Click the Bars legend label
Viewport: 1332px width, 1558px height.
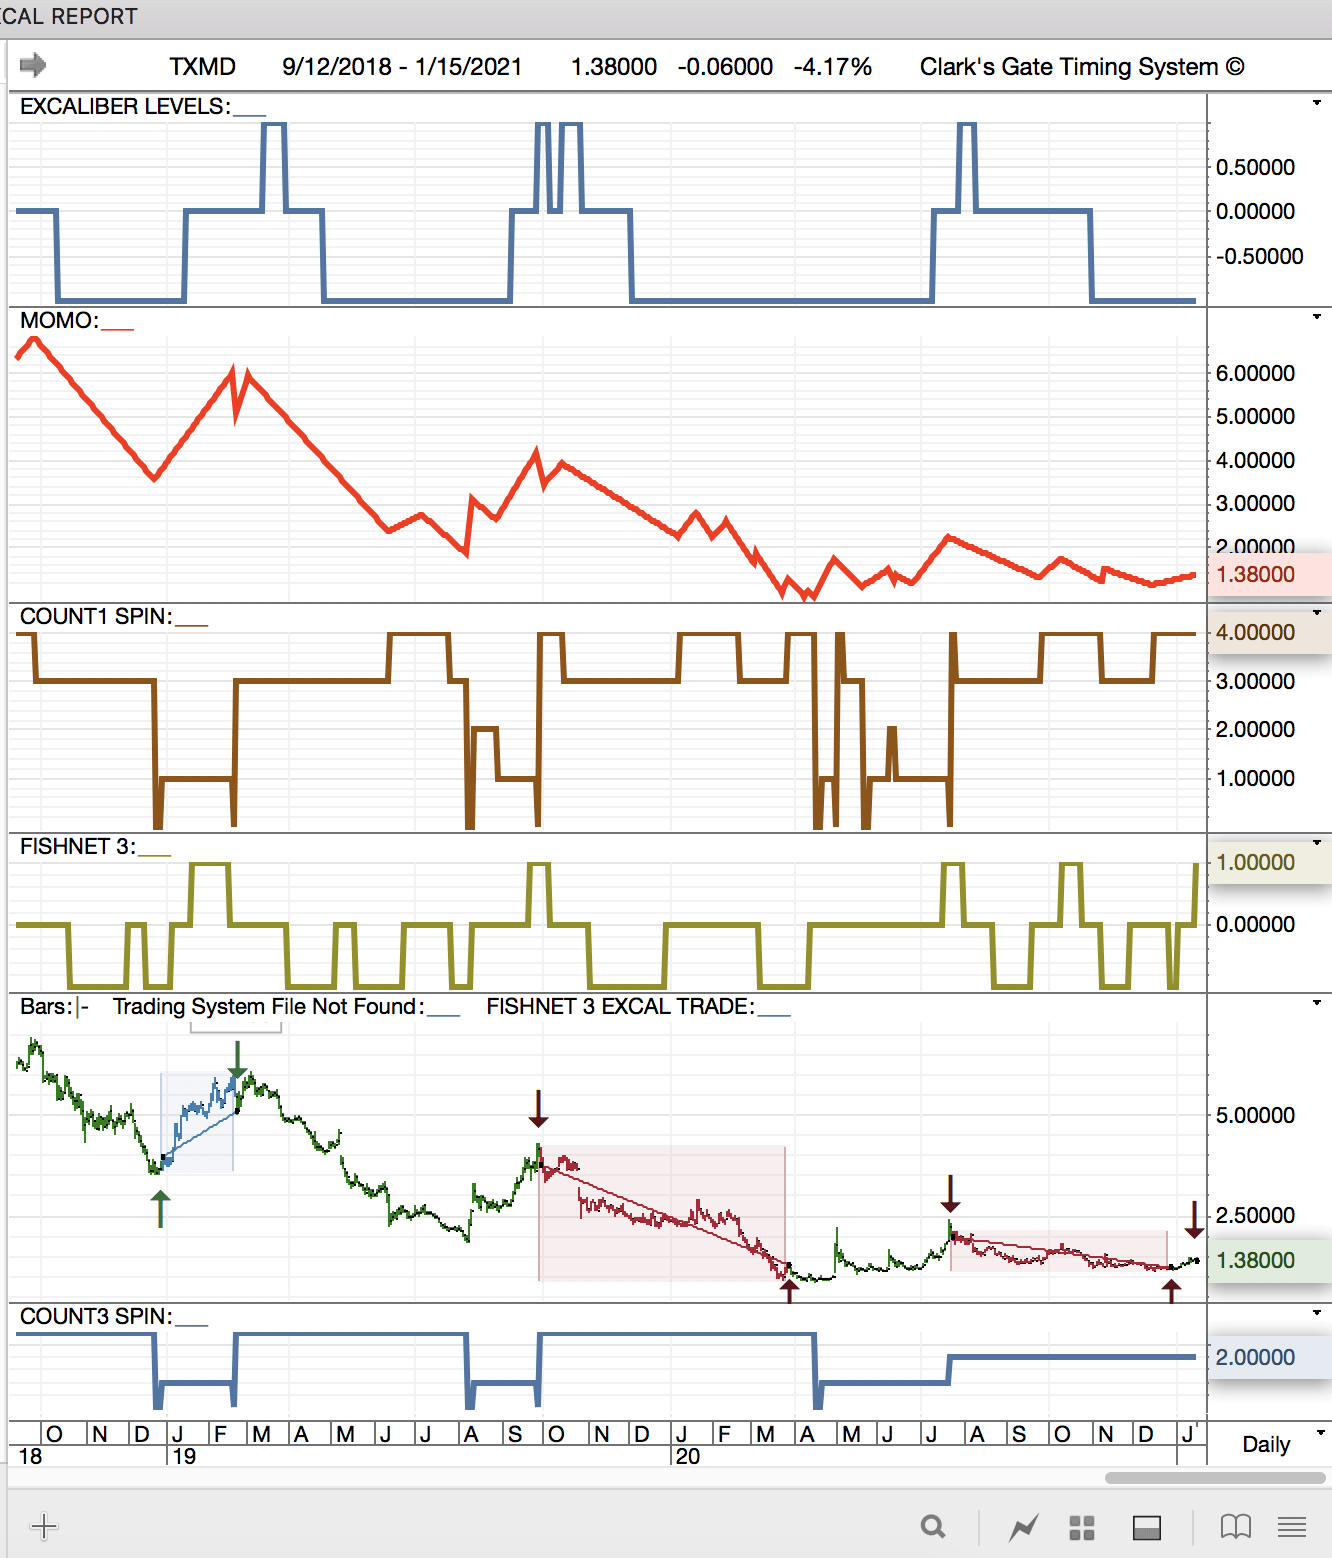pos(46,1006)
